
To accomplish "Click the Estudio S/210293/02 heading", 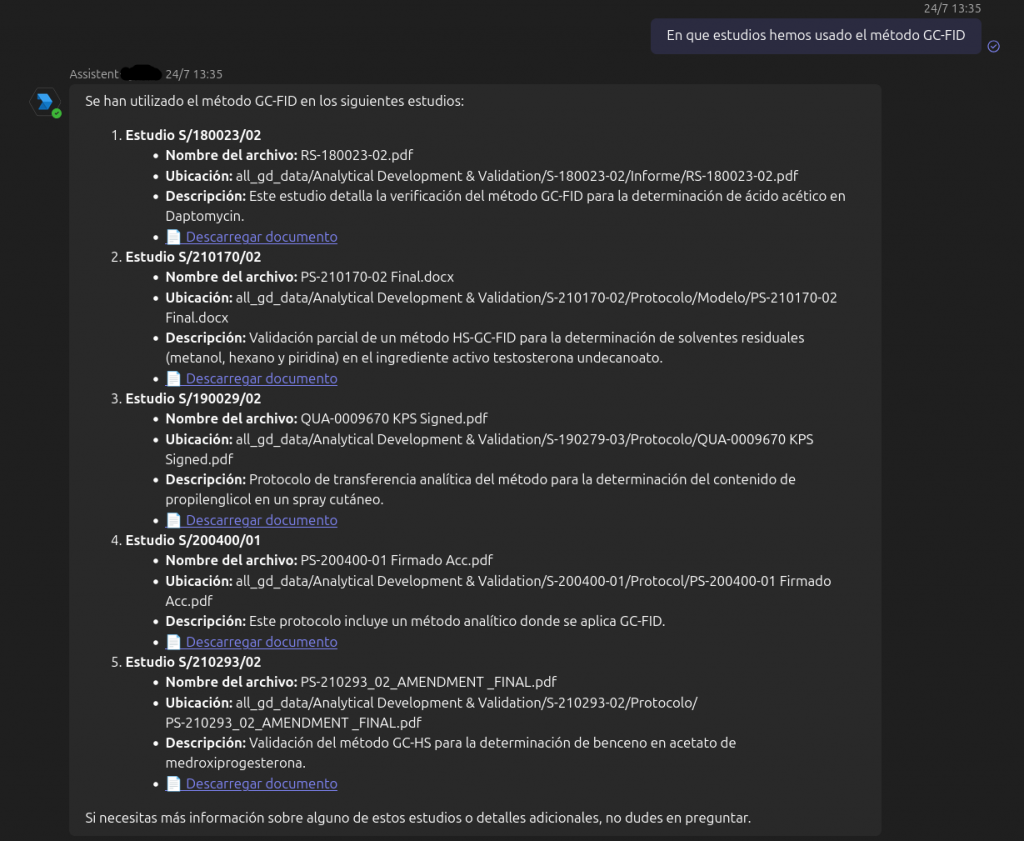I will pos(193,661).
